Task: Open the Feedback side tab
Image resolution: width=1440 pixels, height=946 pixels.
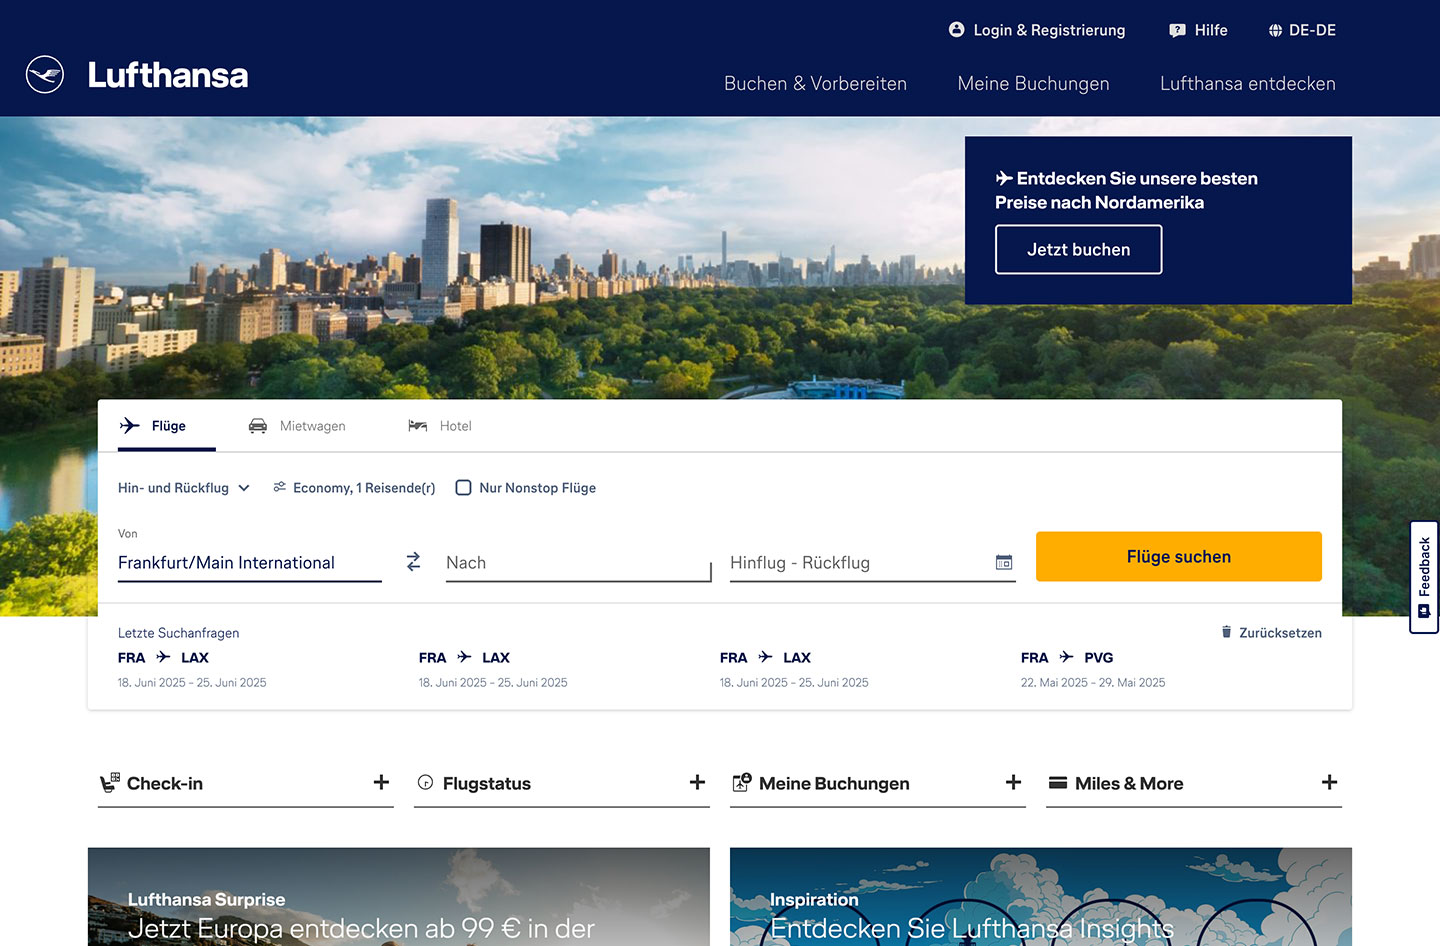Action: click(x=1424, y=577)
